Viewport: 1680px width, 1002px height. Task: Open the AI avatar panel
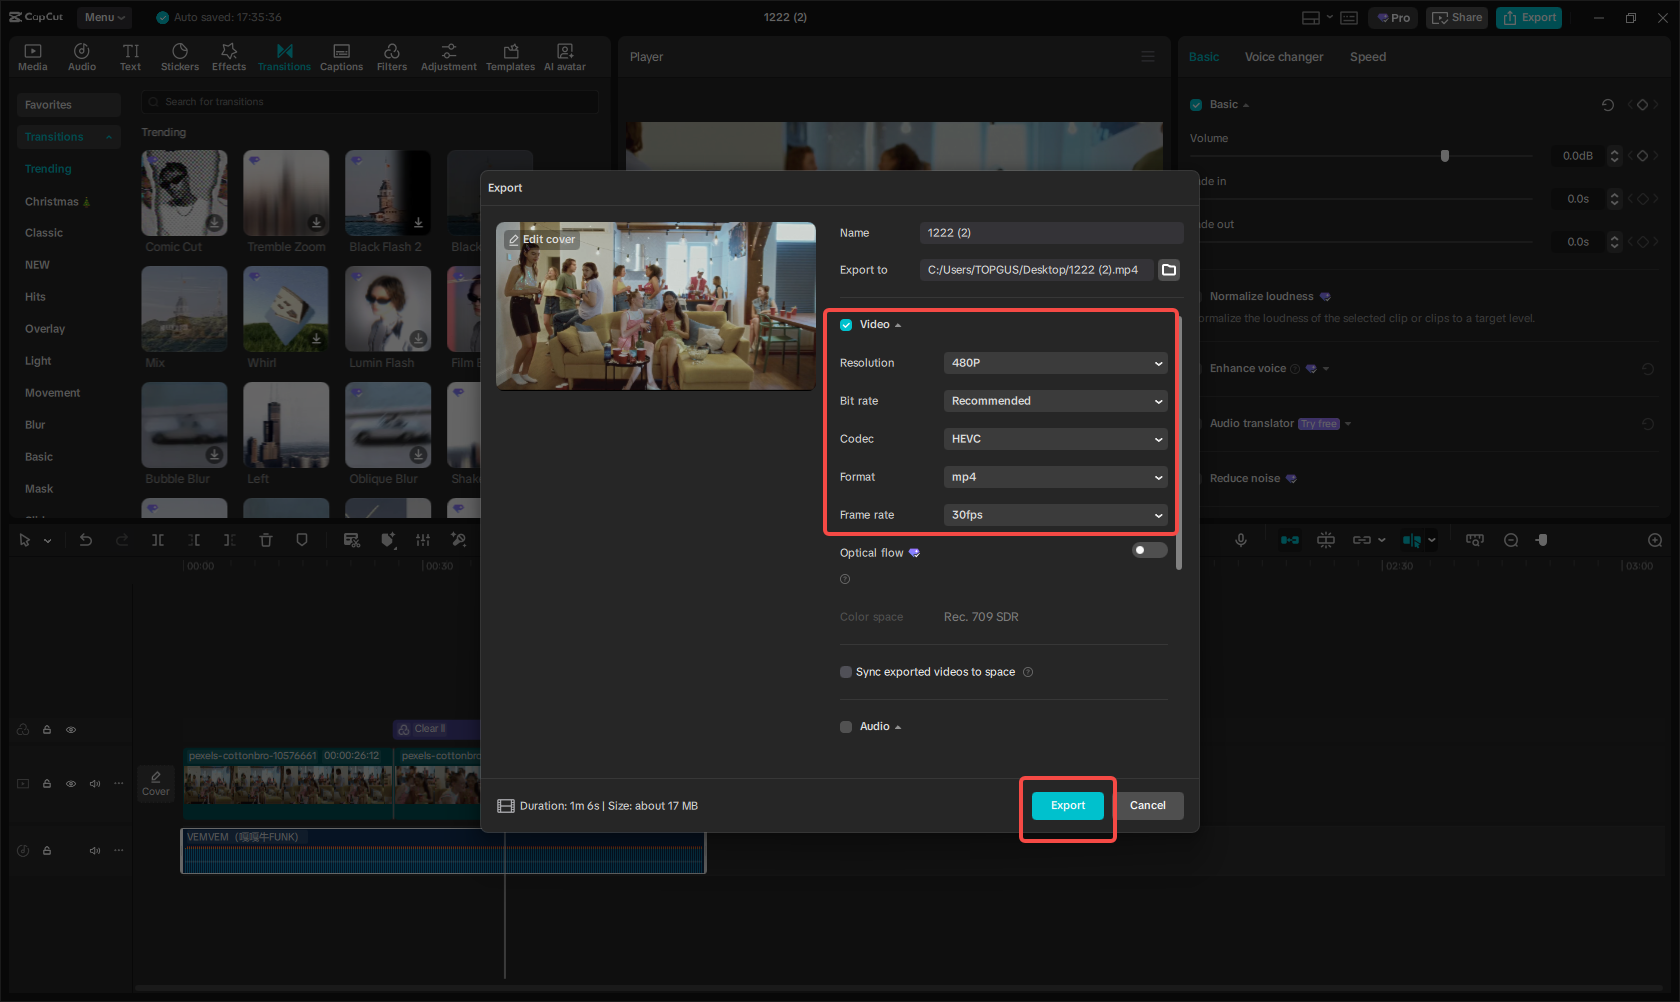(x=564, y=56)
